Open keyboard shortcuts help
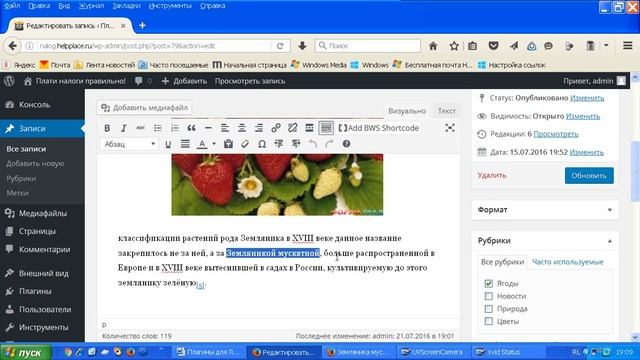 coord(346,144)
